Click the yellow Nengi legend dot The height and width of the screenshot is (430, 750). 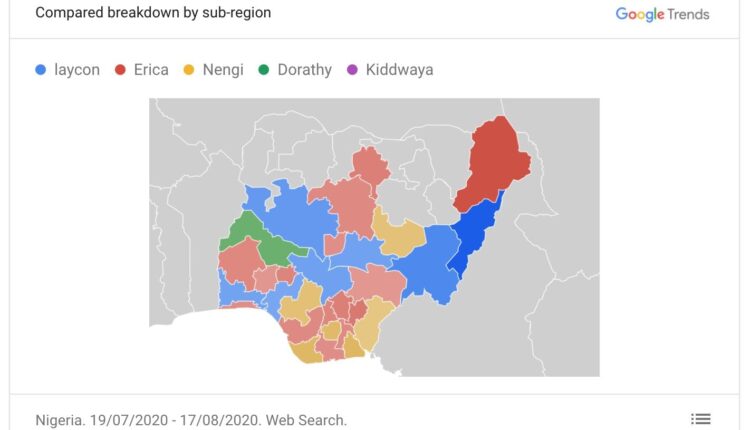pos(187,70)
